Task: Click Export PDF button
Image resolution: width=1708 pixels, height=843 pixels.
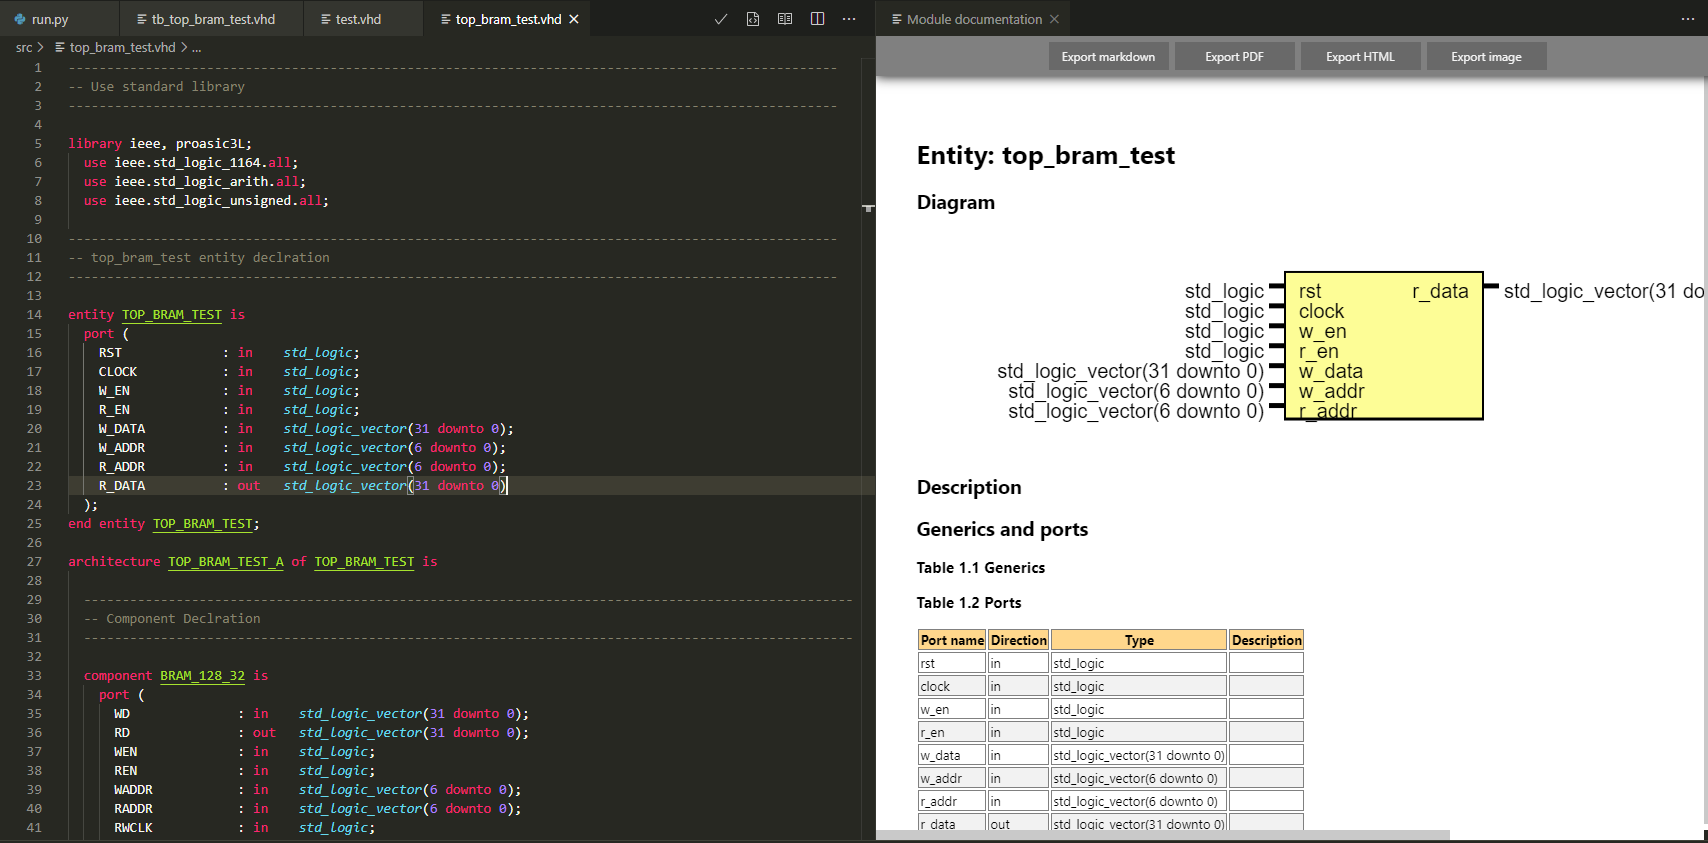Action: click(x=1234, y=57)
